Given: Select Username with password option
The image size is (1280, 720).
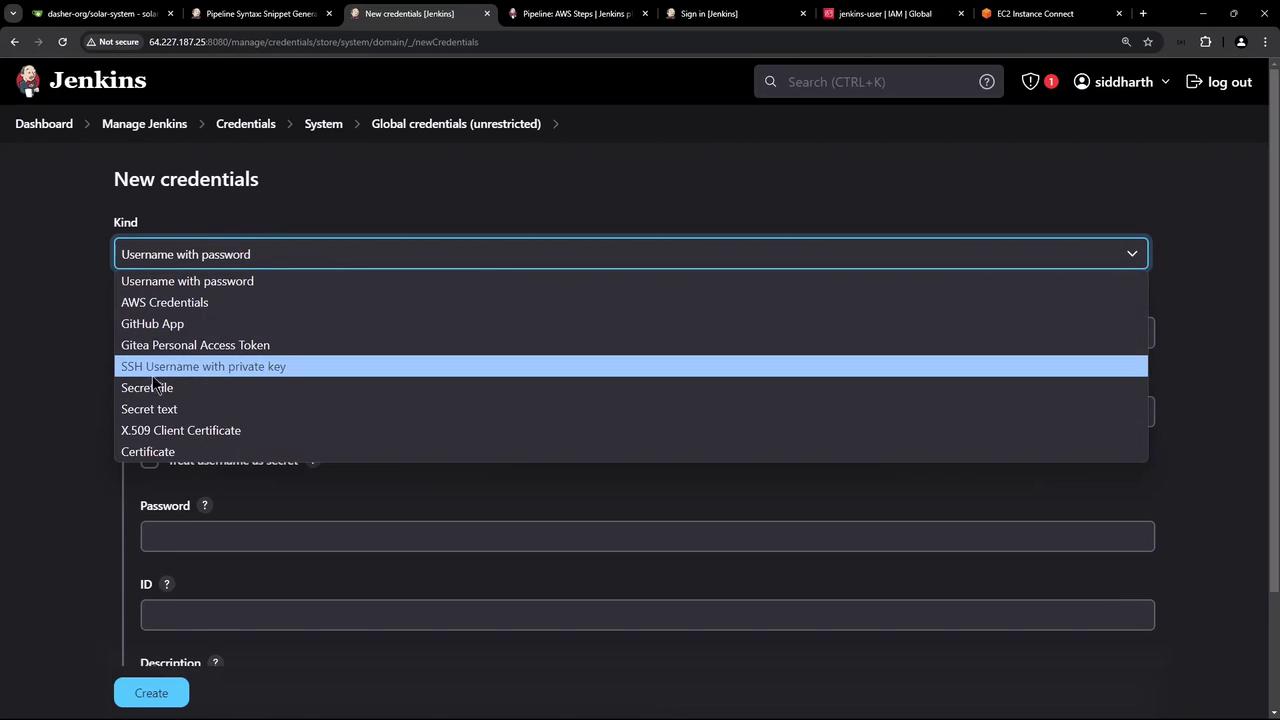Looking at the screenshot, I should click(631, 281).
